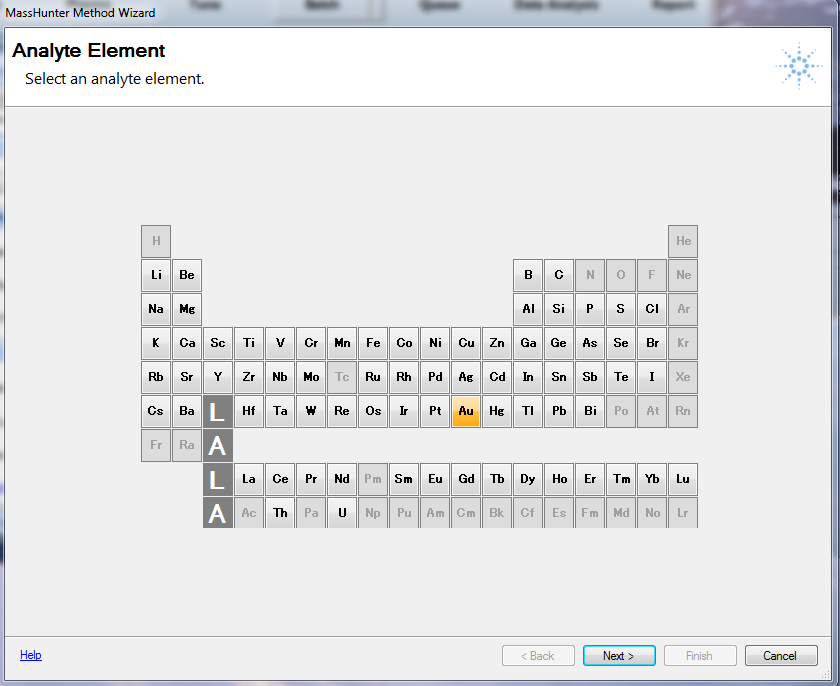Select Titanium (Ti) element
This screenshot has width=840, height=686.
(249, 343)
